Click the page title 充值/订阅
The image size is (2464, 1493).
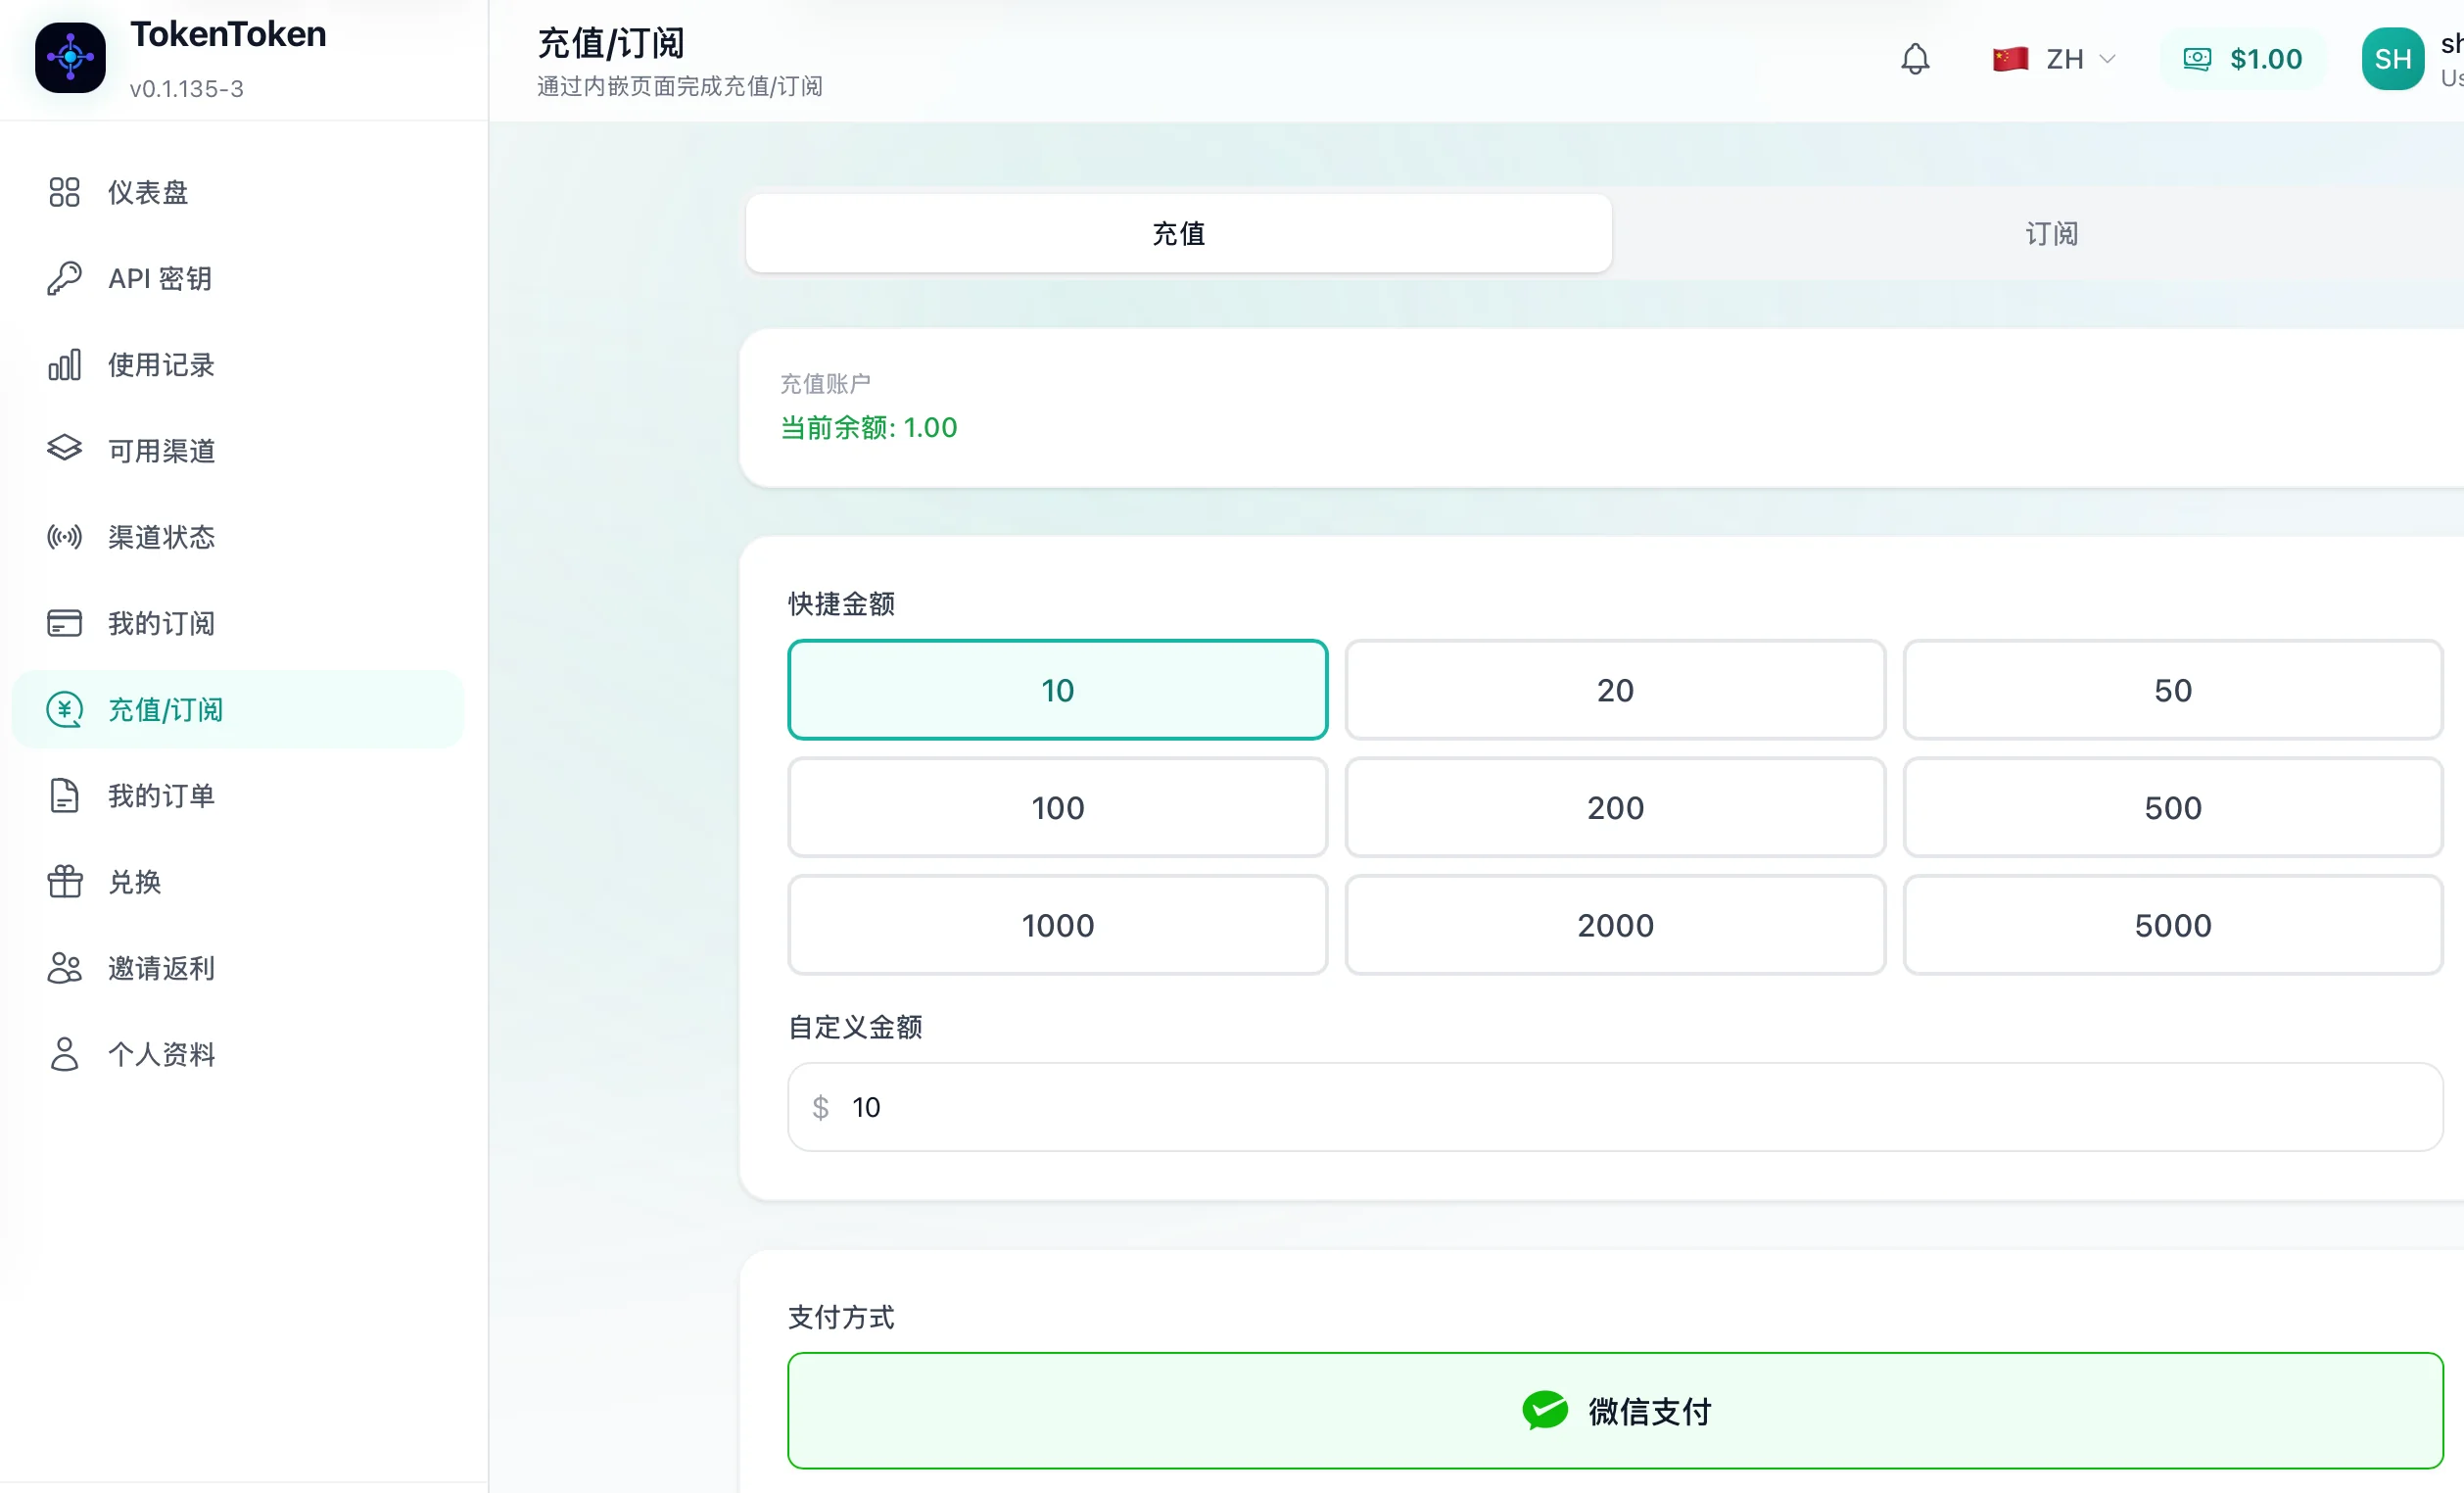[611, 43]
